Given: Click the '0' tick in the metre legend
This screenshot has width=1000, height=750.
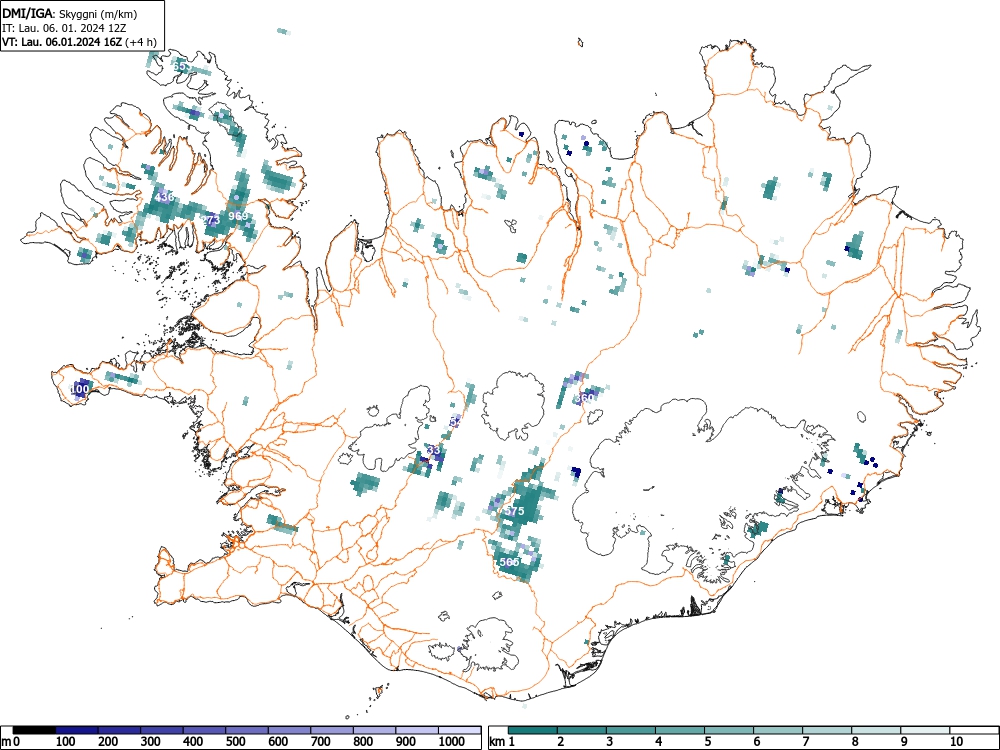Looking at the screenshot, I should pyautogui.click(x=17, y=742).
